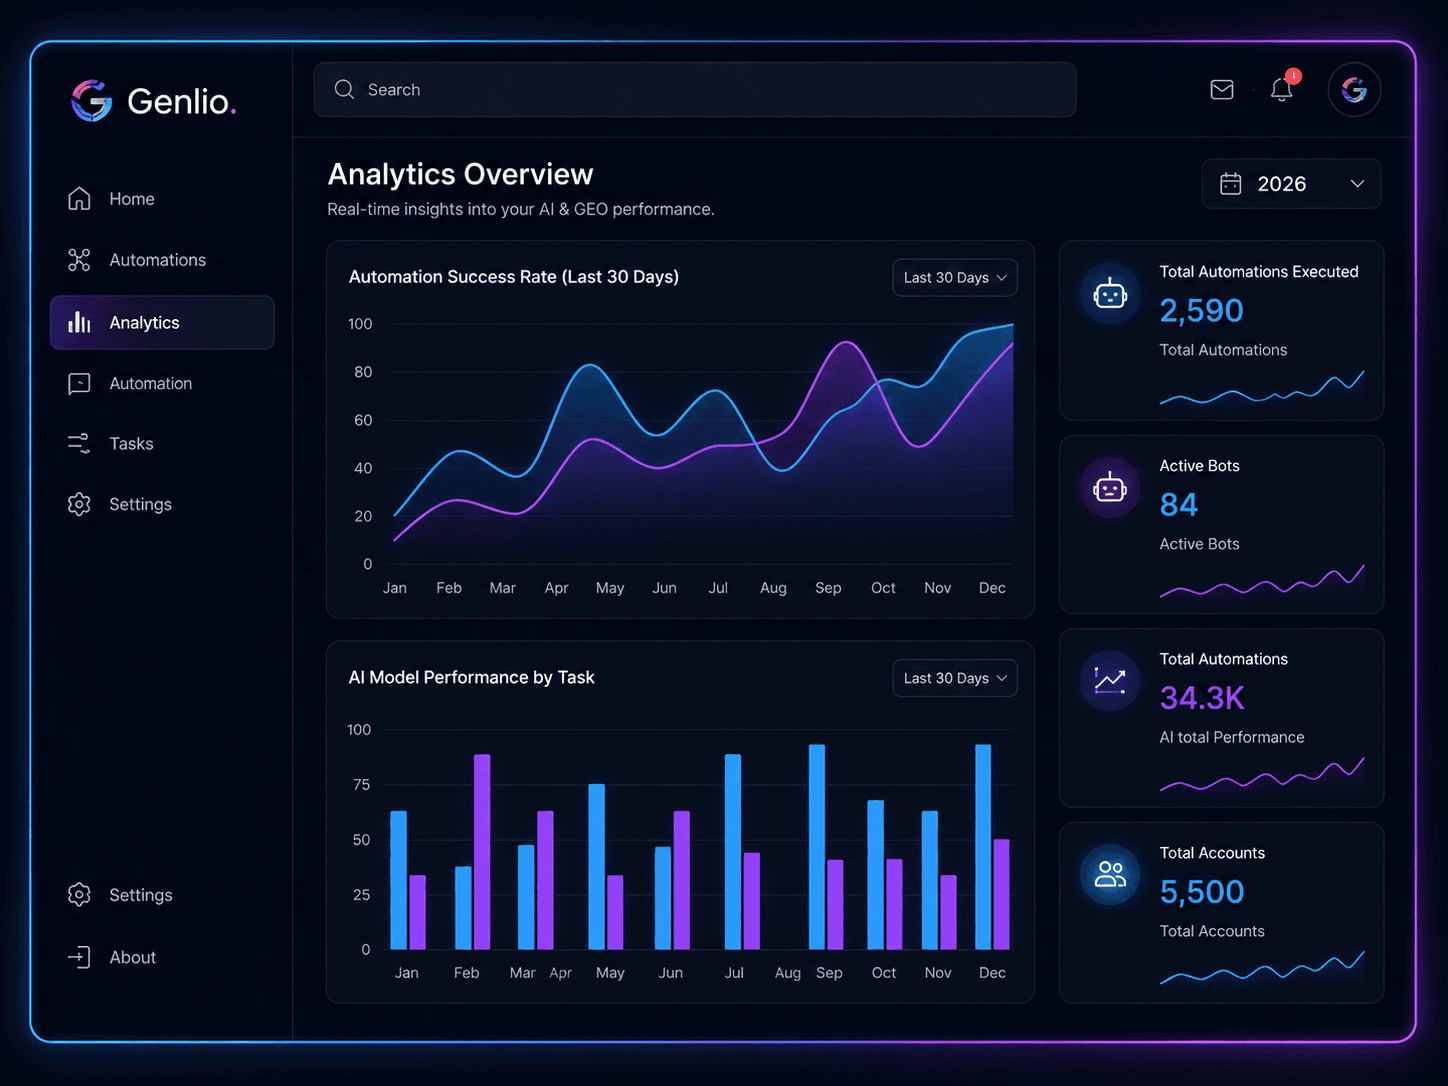Viewport: 1448px width, 1086px height.
Task: Click the Analytics bar chart icon
Action: pos(79,322)
